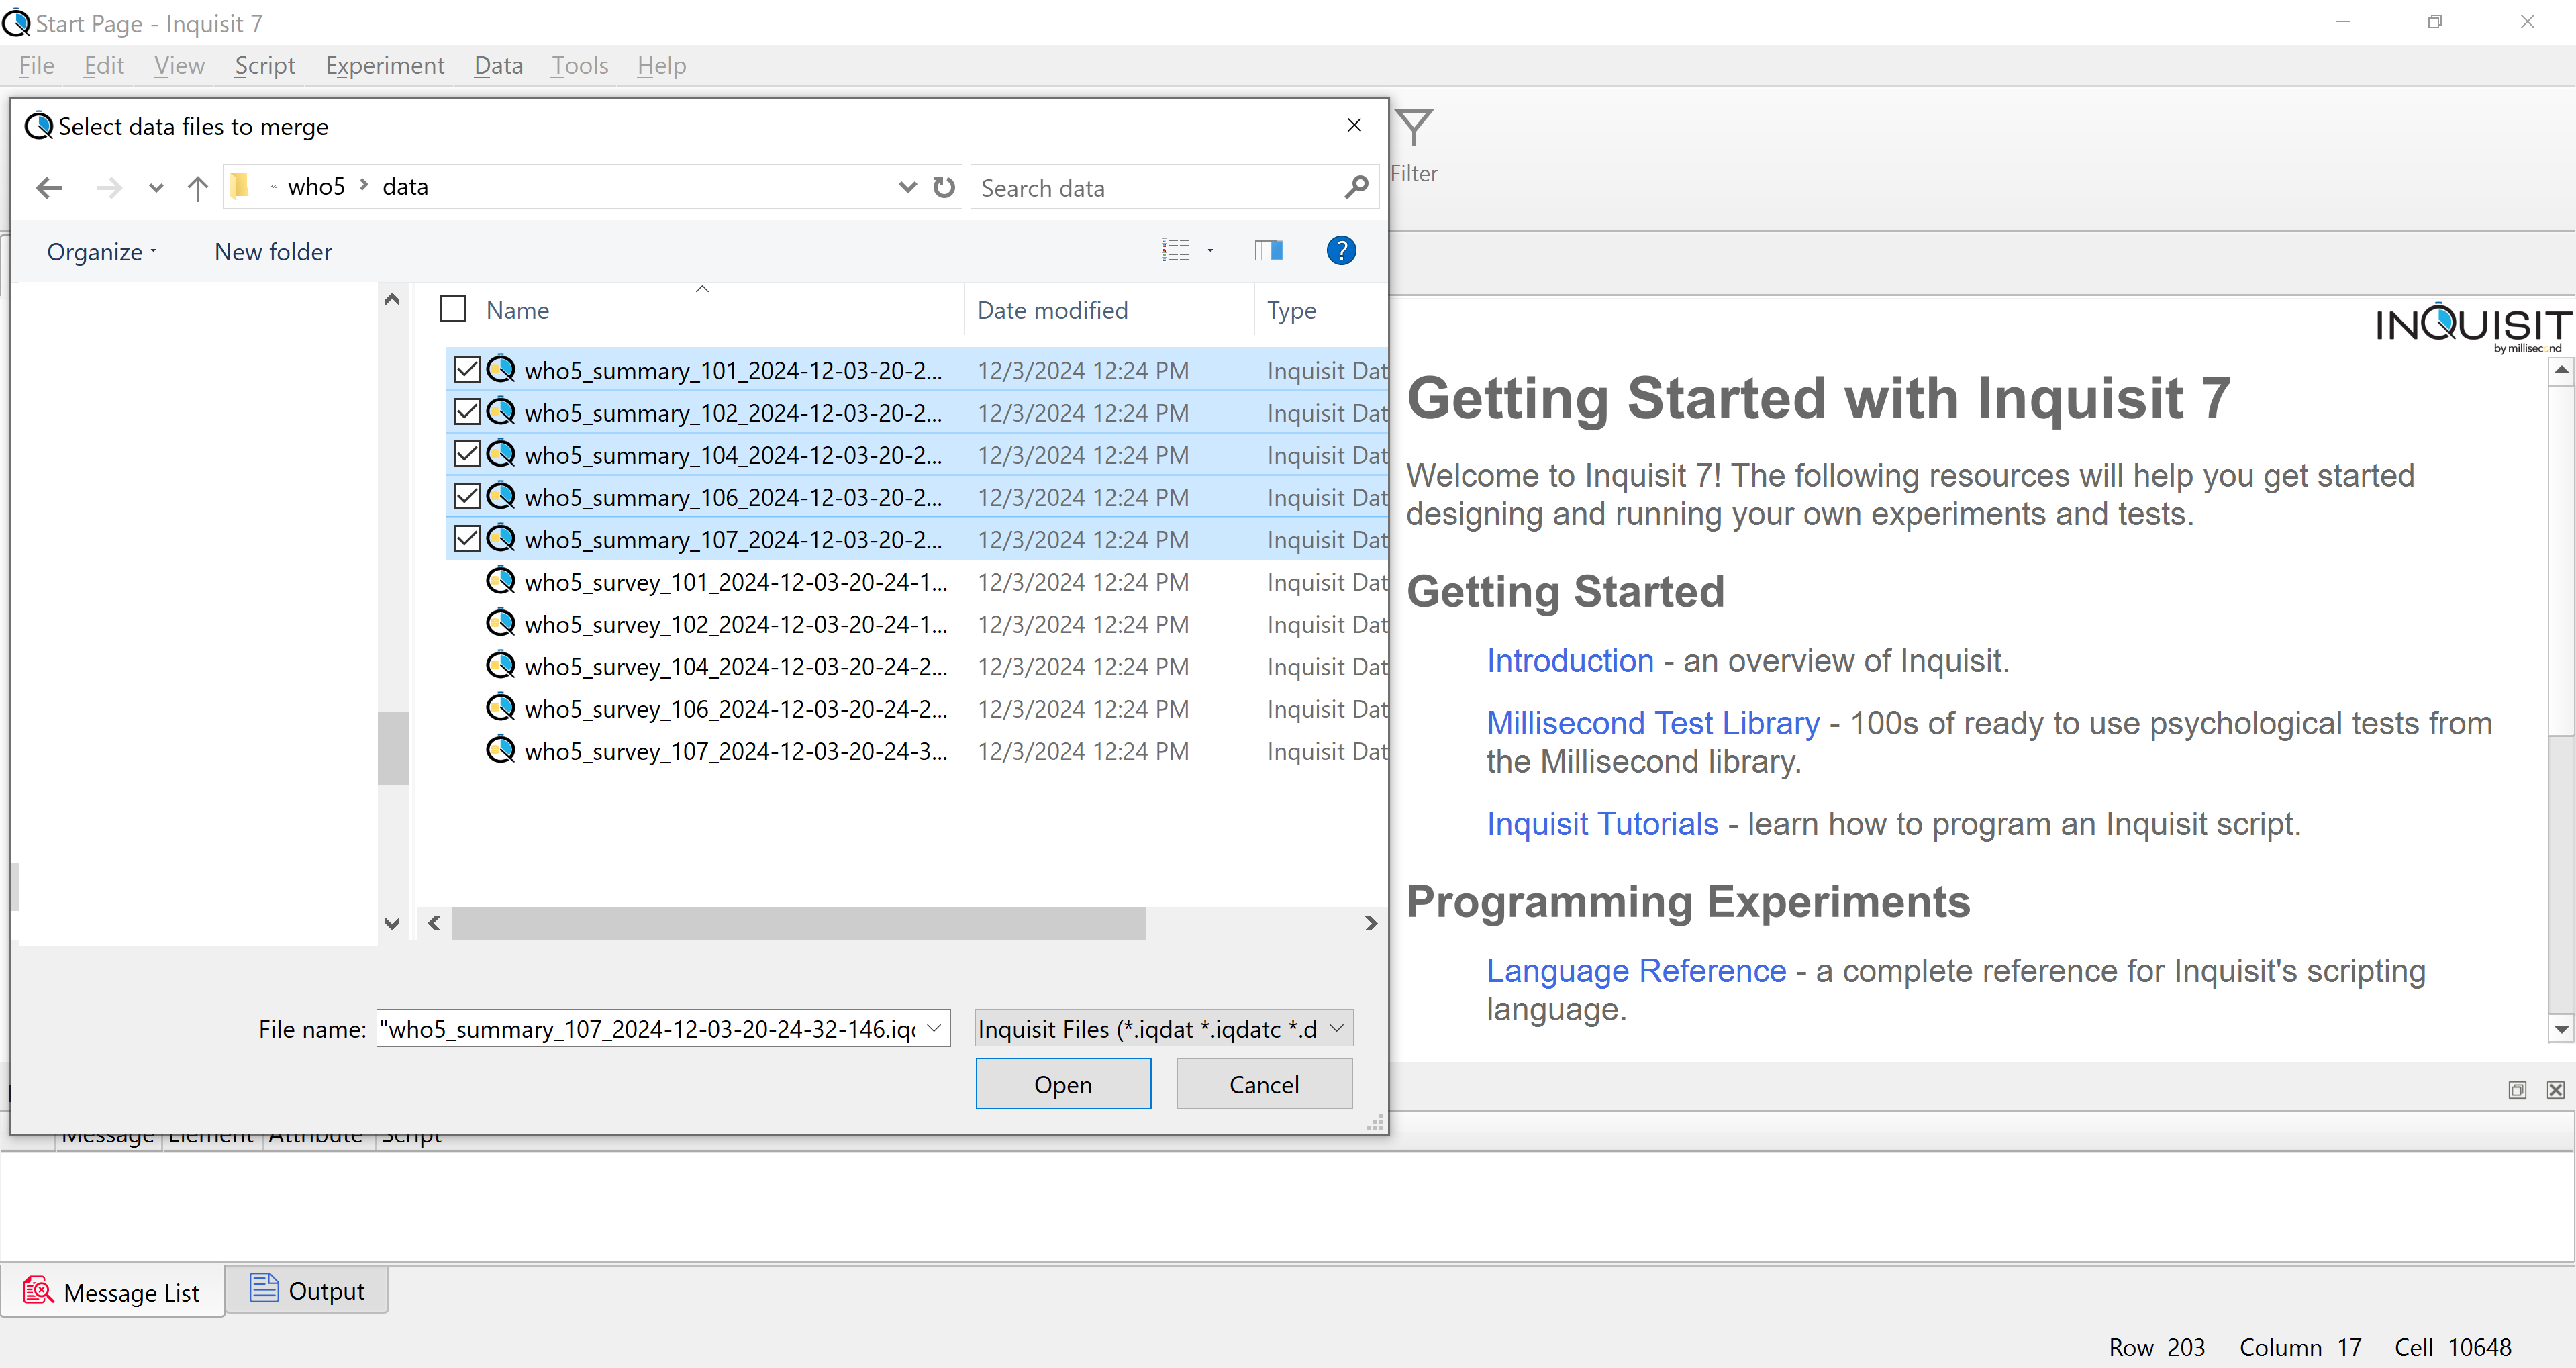Open the Script menu
This screenshot has width=2576, height=1368.
click(x=265, y=66)
